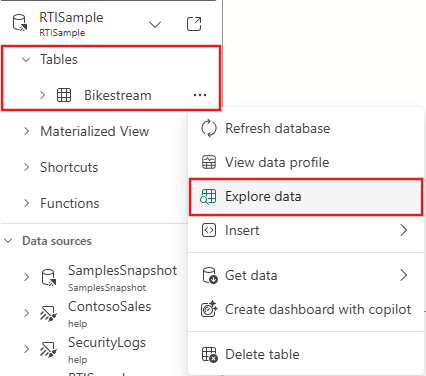Viewport: 426px width, 376px height.
Task: Select the Bikestream table name
Action: pyautogui.click(x=118, y=96)
